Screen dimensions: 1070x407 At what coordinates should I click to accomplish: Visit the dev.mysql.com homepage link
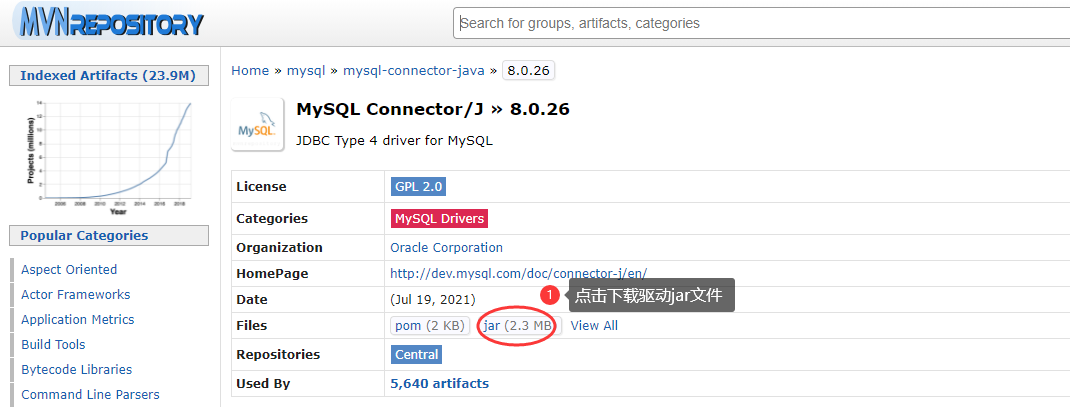click(x=518, y=273)
